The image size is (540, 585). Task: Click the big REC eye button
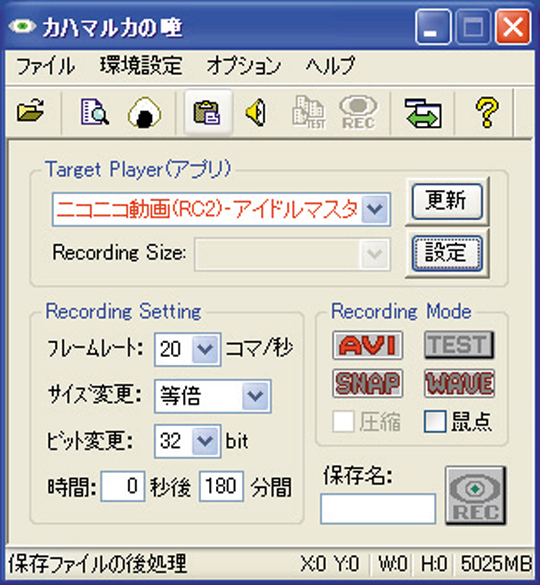(x=475, y=495)
